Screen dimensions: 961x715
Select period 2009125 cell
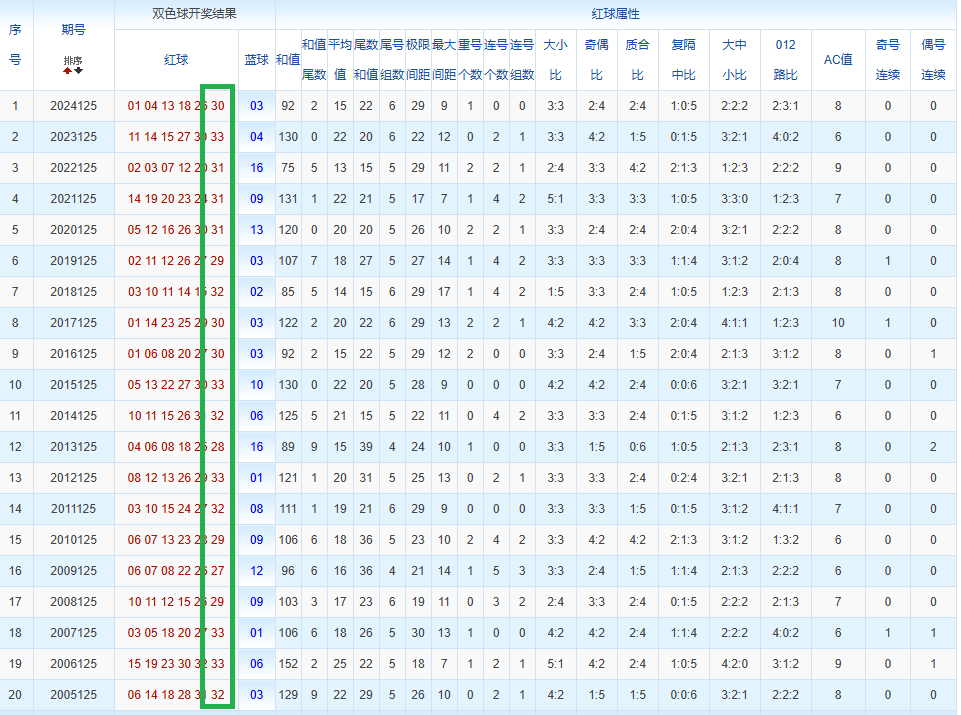[x=74, y=570]
